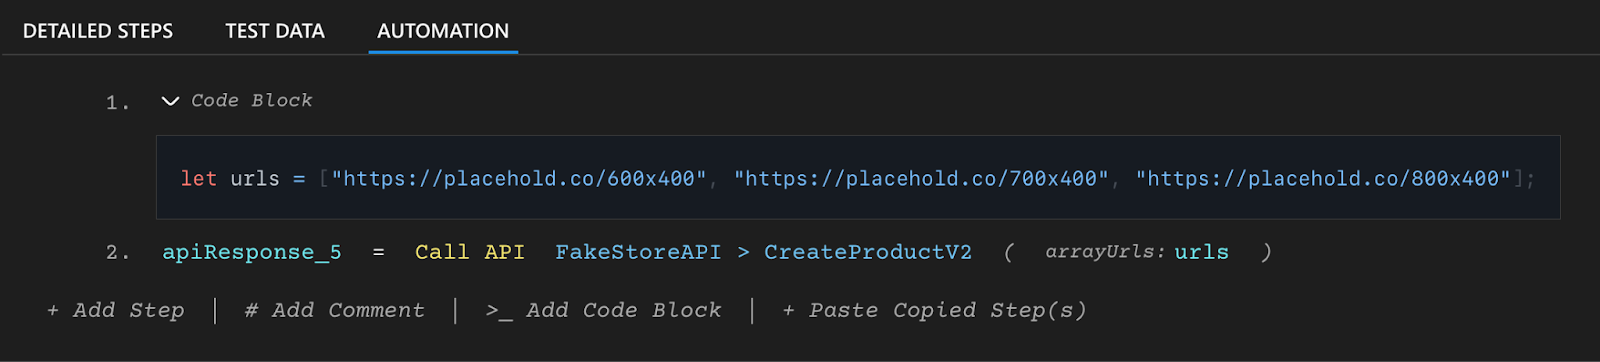This screenshot has width=1600, height=362.
Task: Click inside the code editor on 700x400 URL
Action: point(921,179)
